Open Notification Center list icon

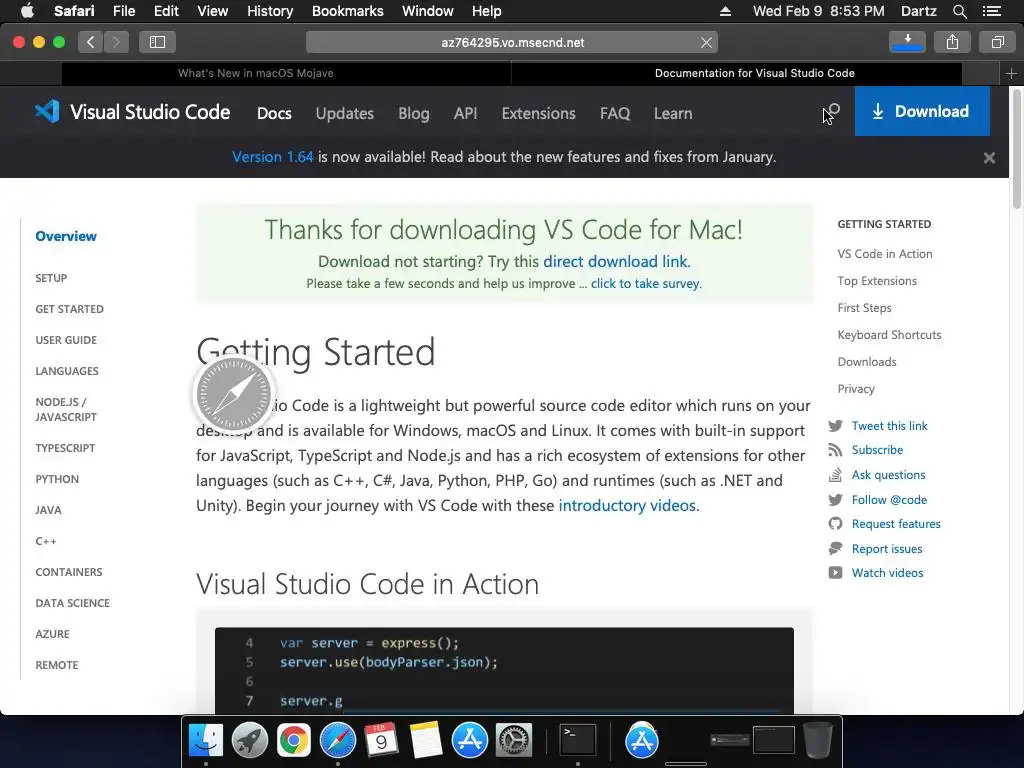(991, 11)
